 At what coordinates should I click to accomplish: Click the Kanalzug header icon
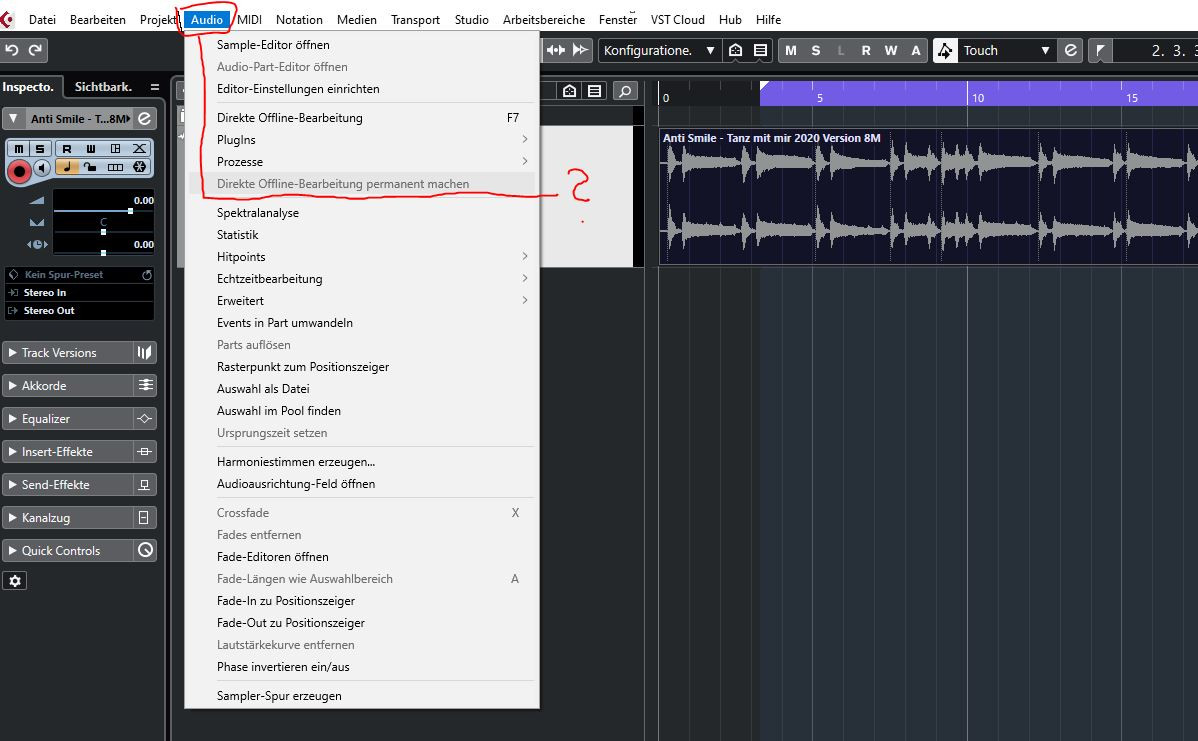coord(144,517)
